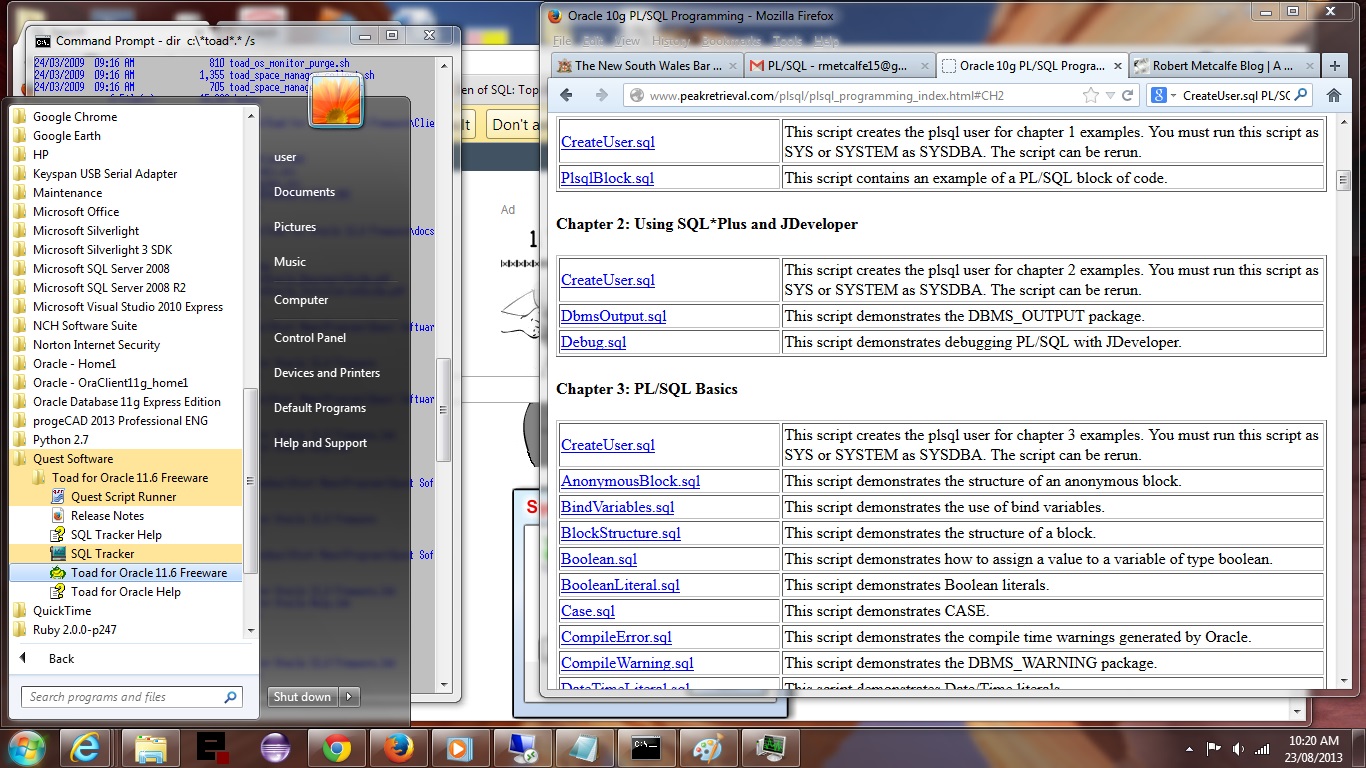Bookmark this page with the star

(1091, 95)
